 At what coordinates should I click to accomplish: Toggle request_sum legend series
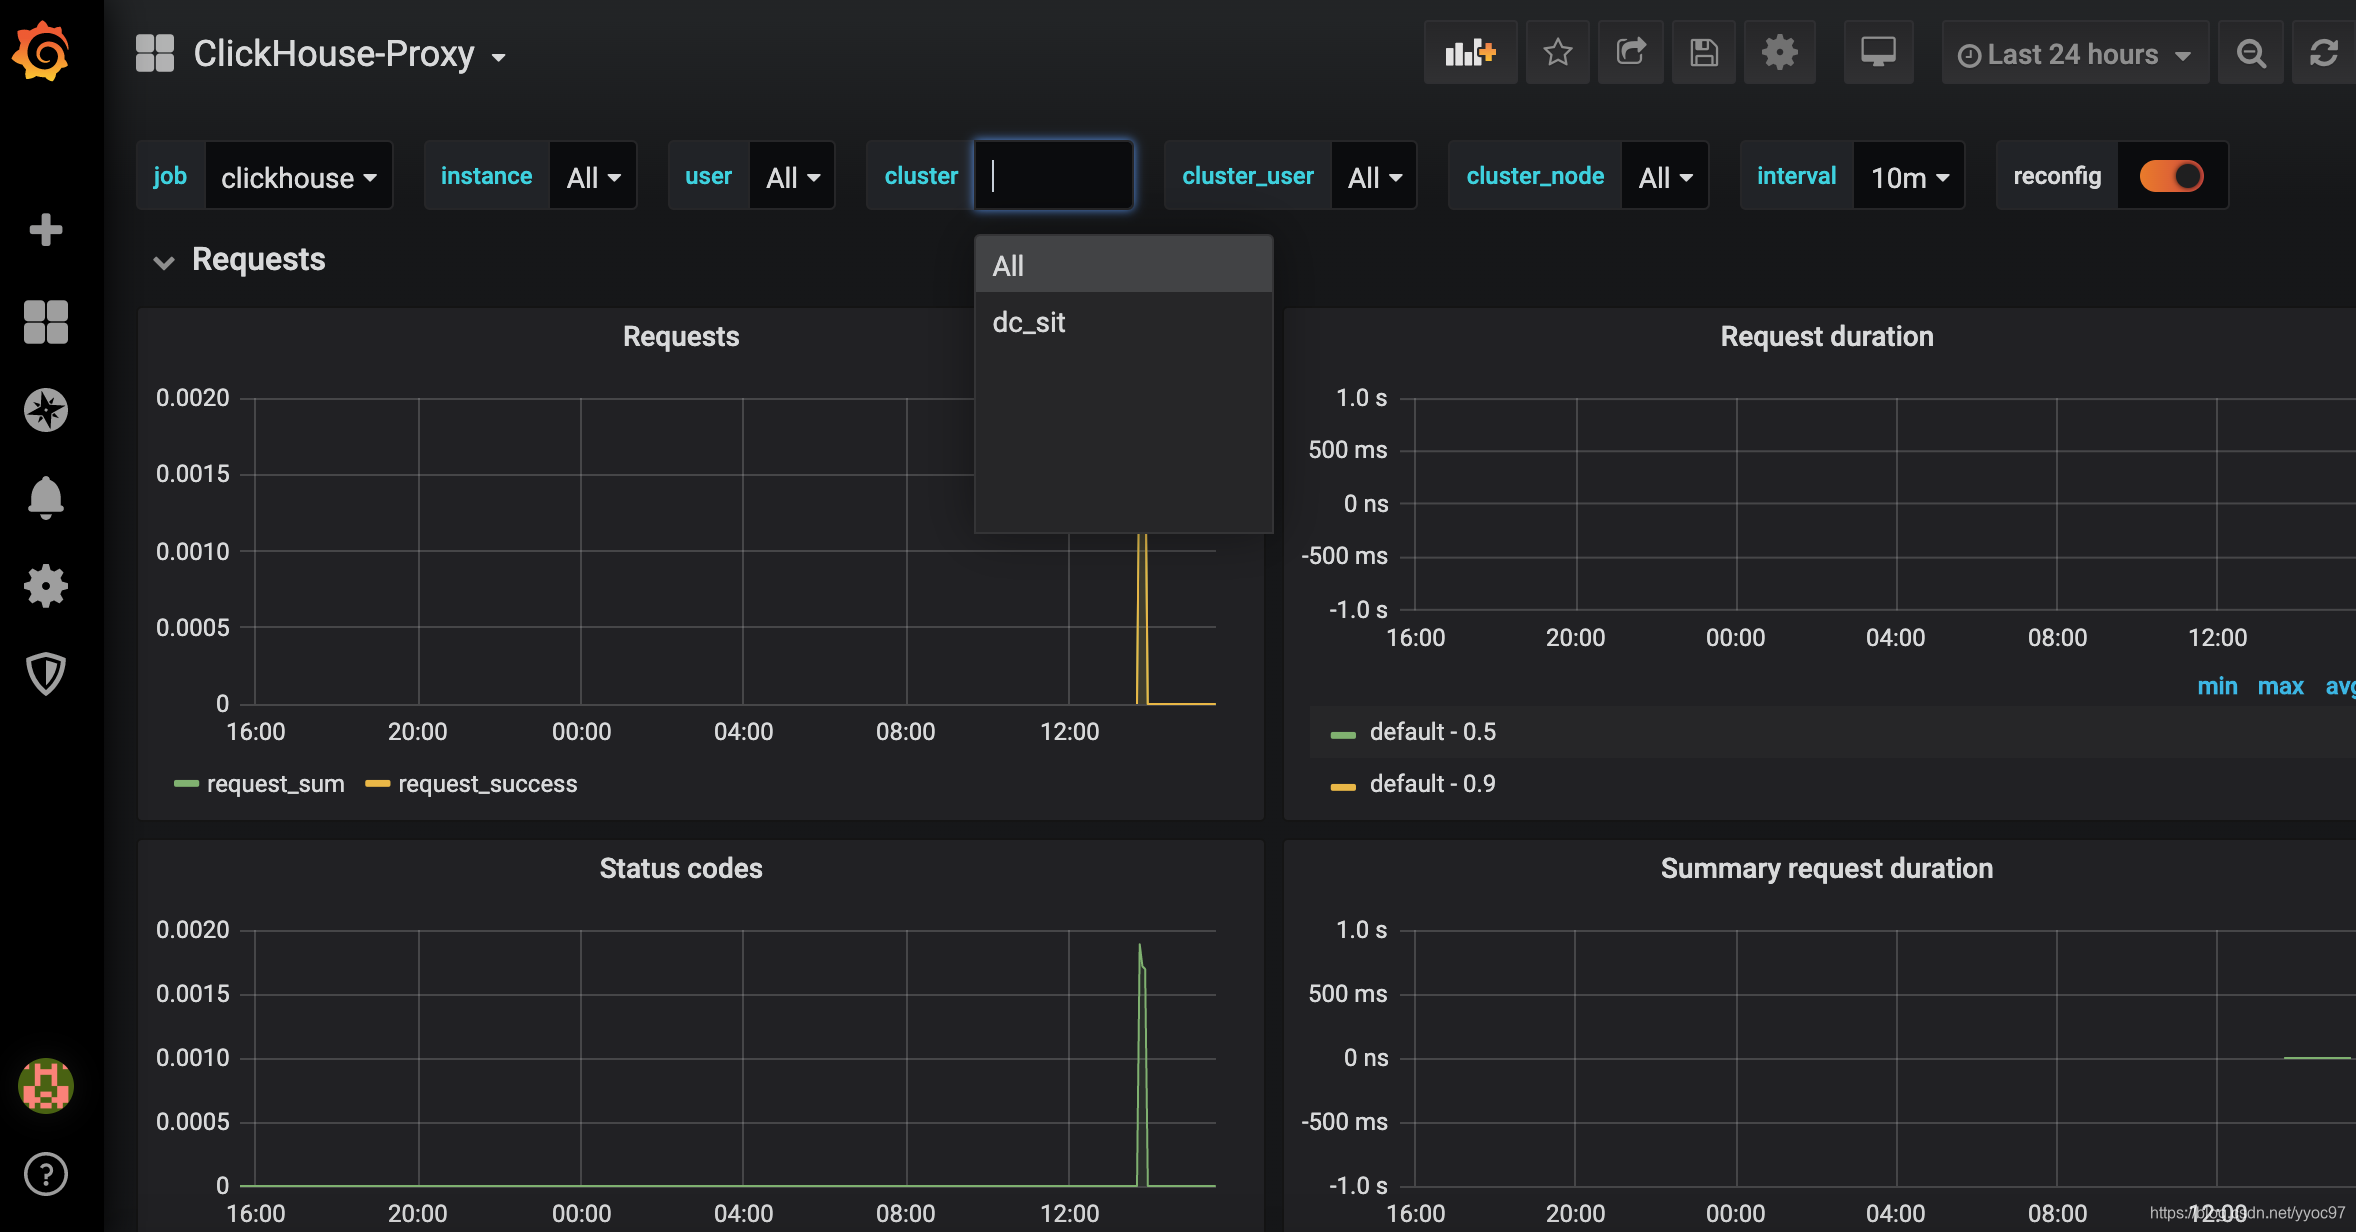tap(276, 784)
